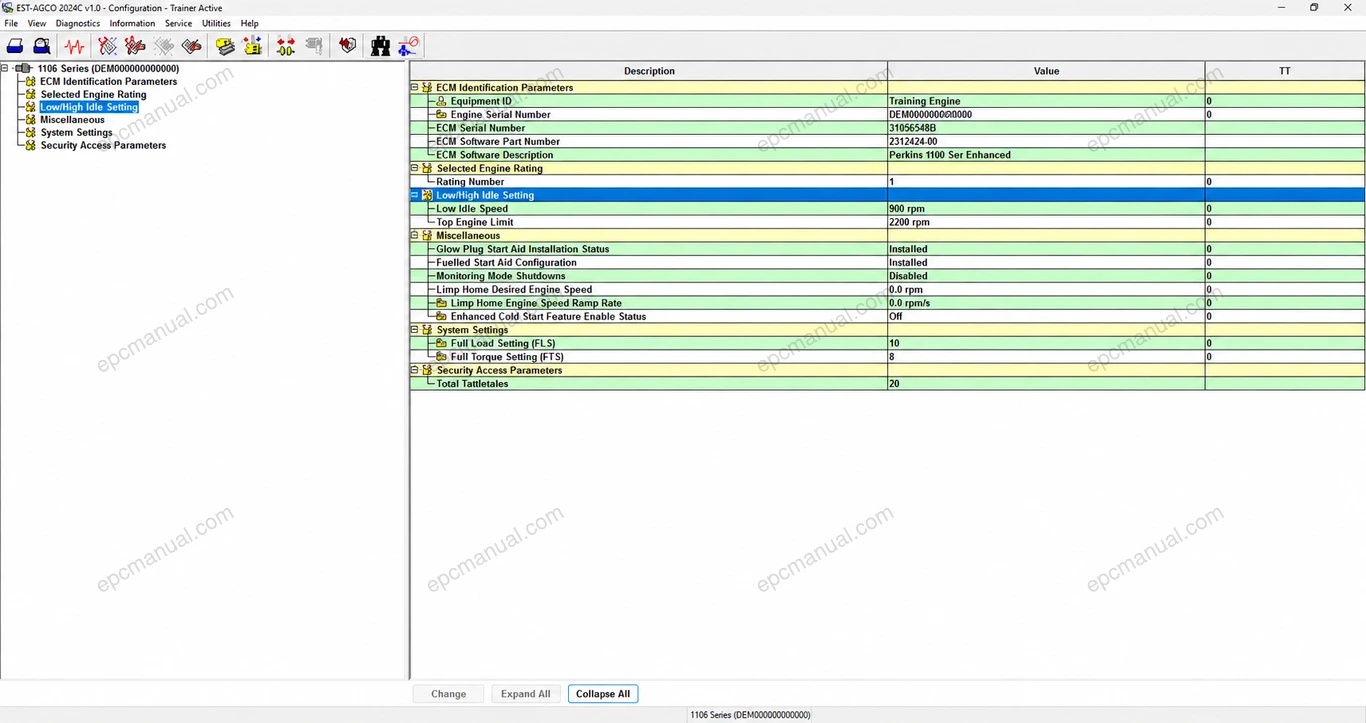This screenshot has height=723, width=1366.
Task: Collapse the ECM Identification Parameters grid group
Action: point(415,88)
